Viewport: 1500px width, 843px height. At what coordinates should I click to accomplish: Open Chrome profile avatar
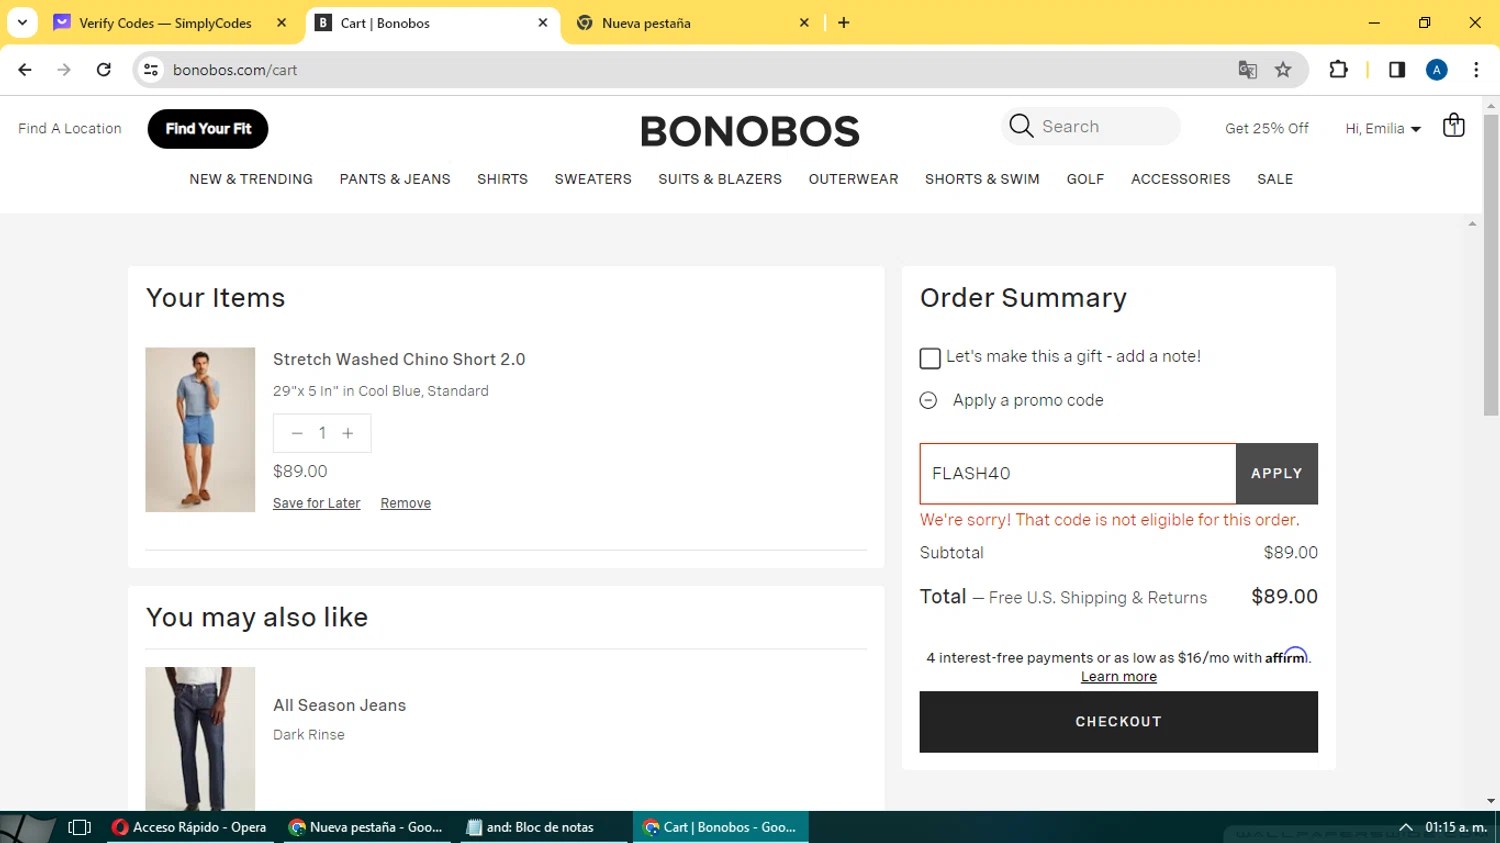click(1436, 70)
